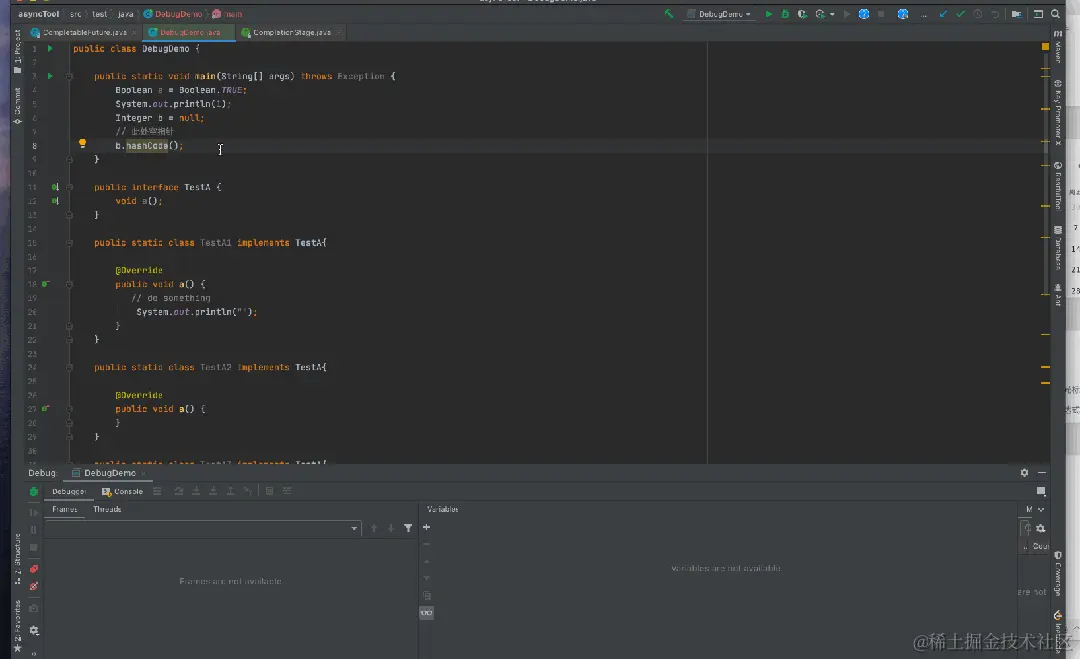Image resolution: width=1080 pixels, height=659 pixels.
Task: Collapse the TestA1 class fold marker
Action: coord(70,243)
